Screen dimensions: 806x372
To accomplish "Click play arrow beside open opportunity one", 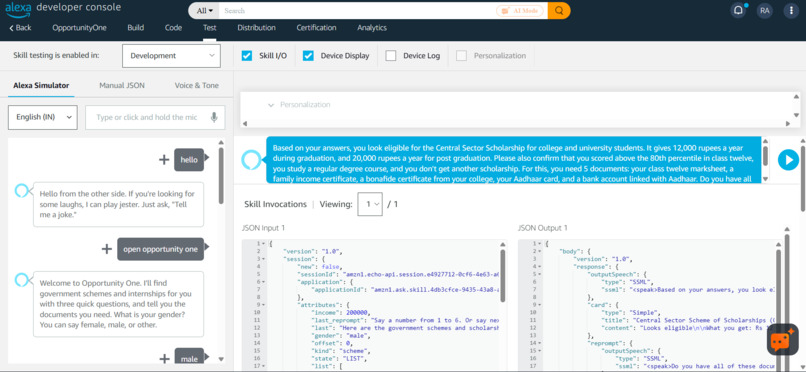I will pos(208,247).
